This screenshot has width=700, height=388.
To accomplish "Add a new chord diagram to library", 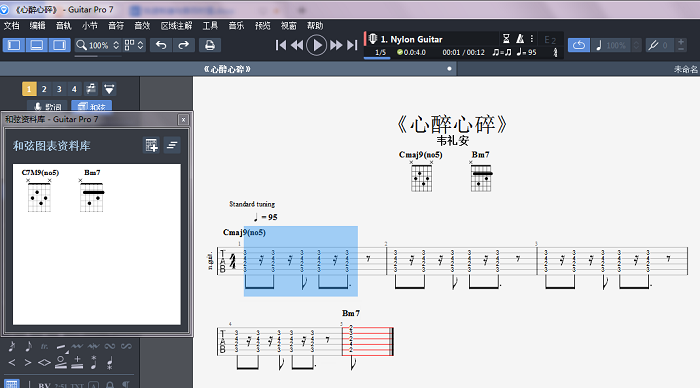I will click(151, 145).
